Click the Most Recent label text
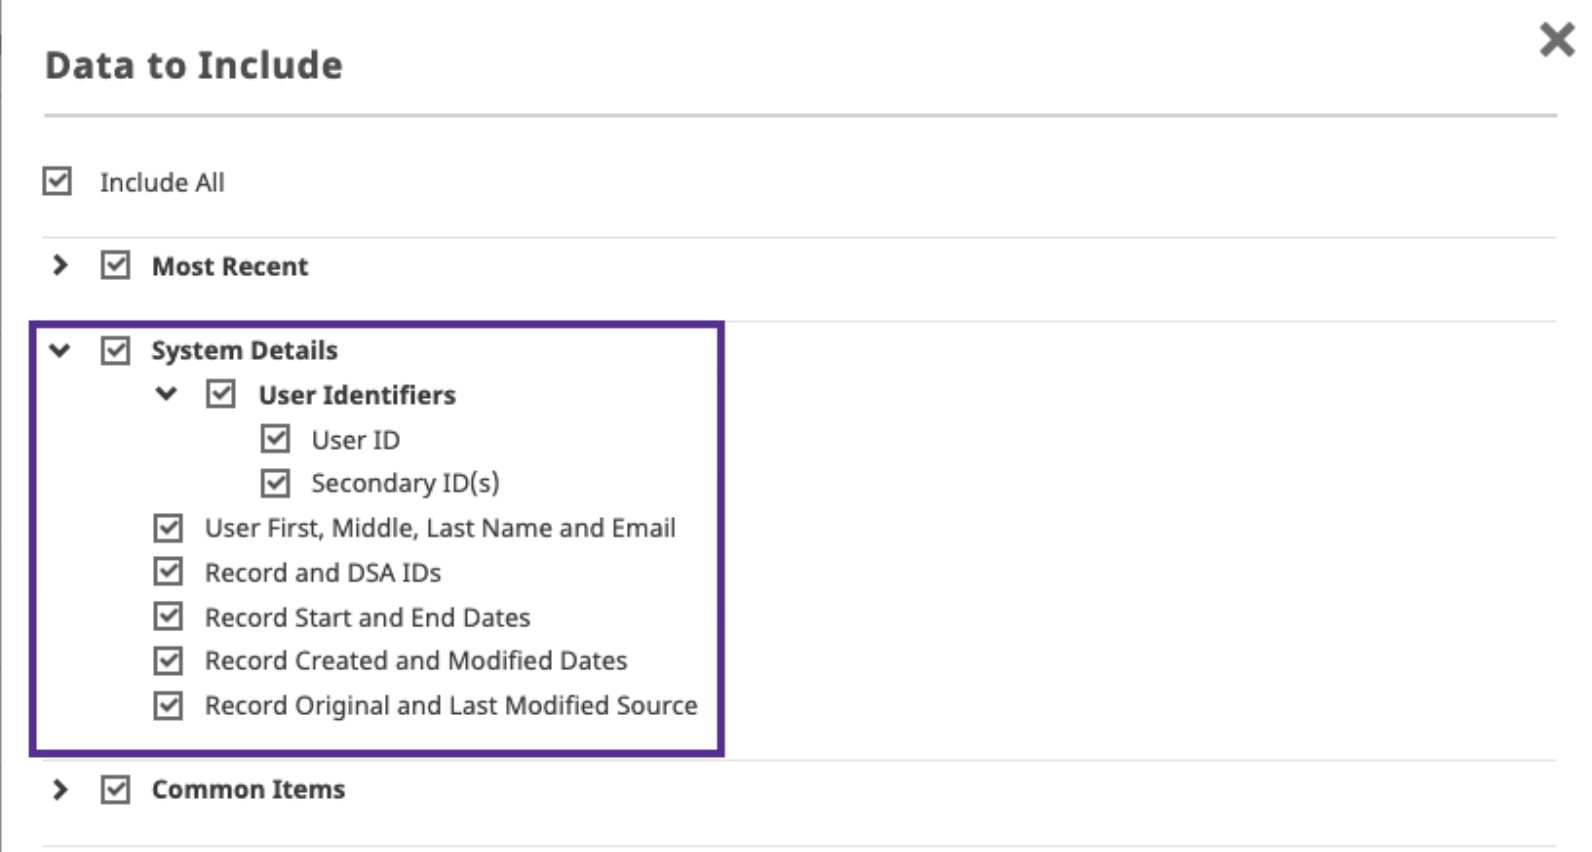This screenshot has height=852, width=1592. tap(229, 266)
